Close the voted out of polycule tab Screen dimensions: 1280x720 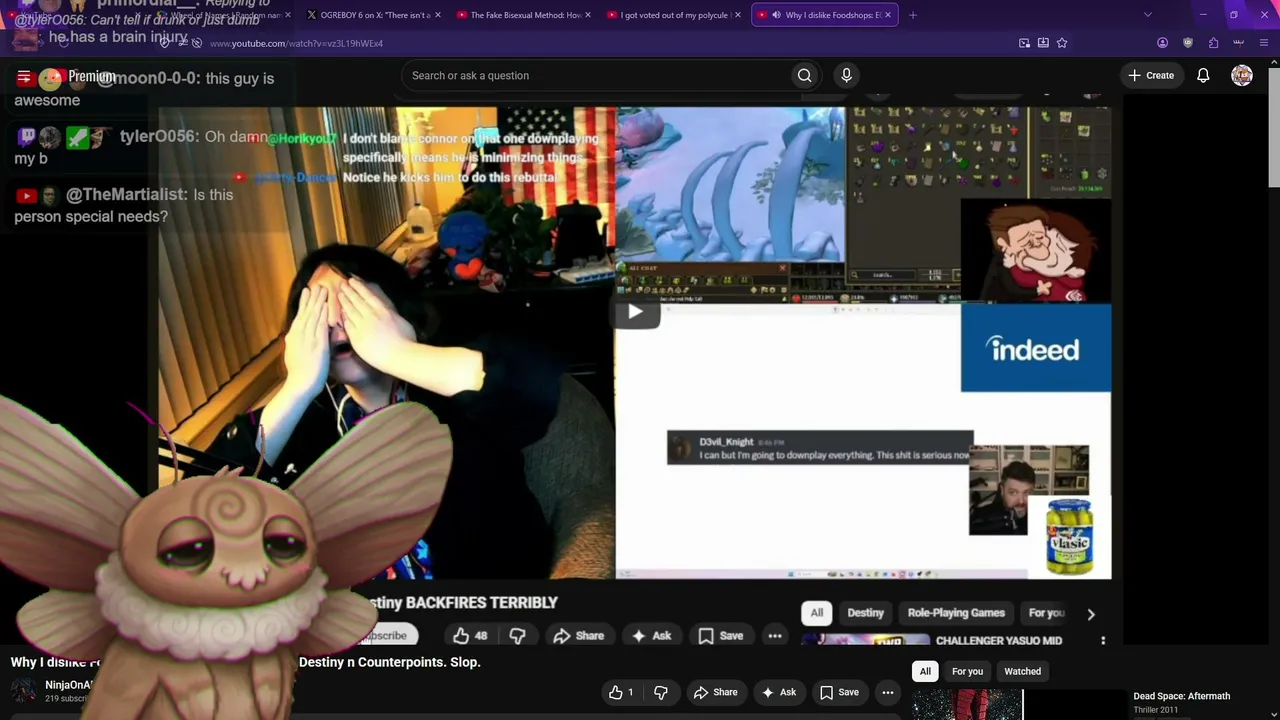pos(737,15)
